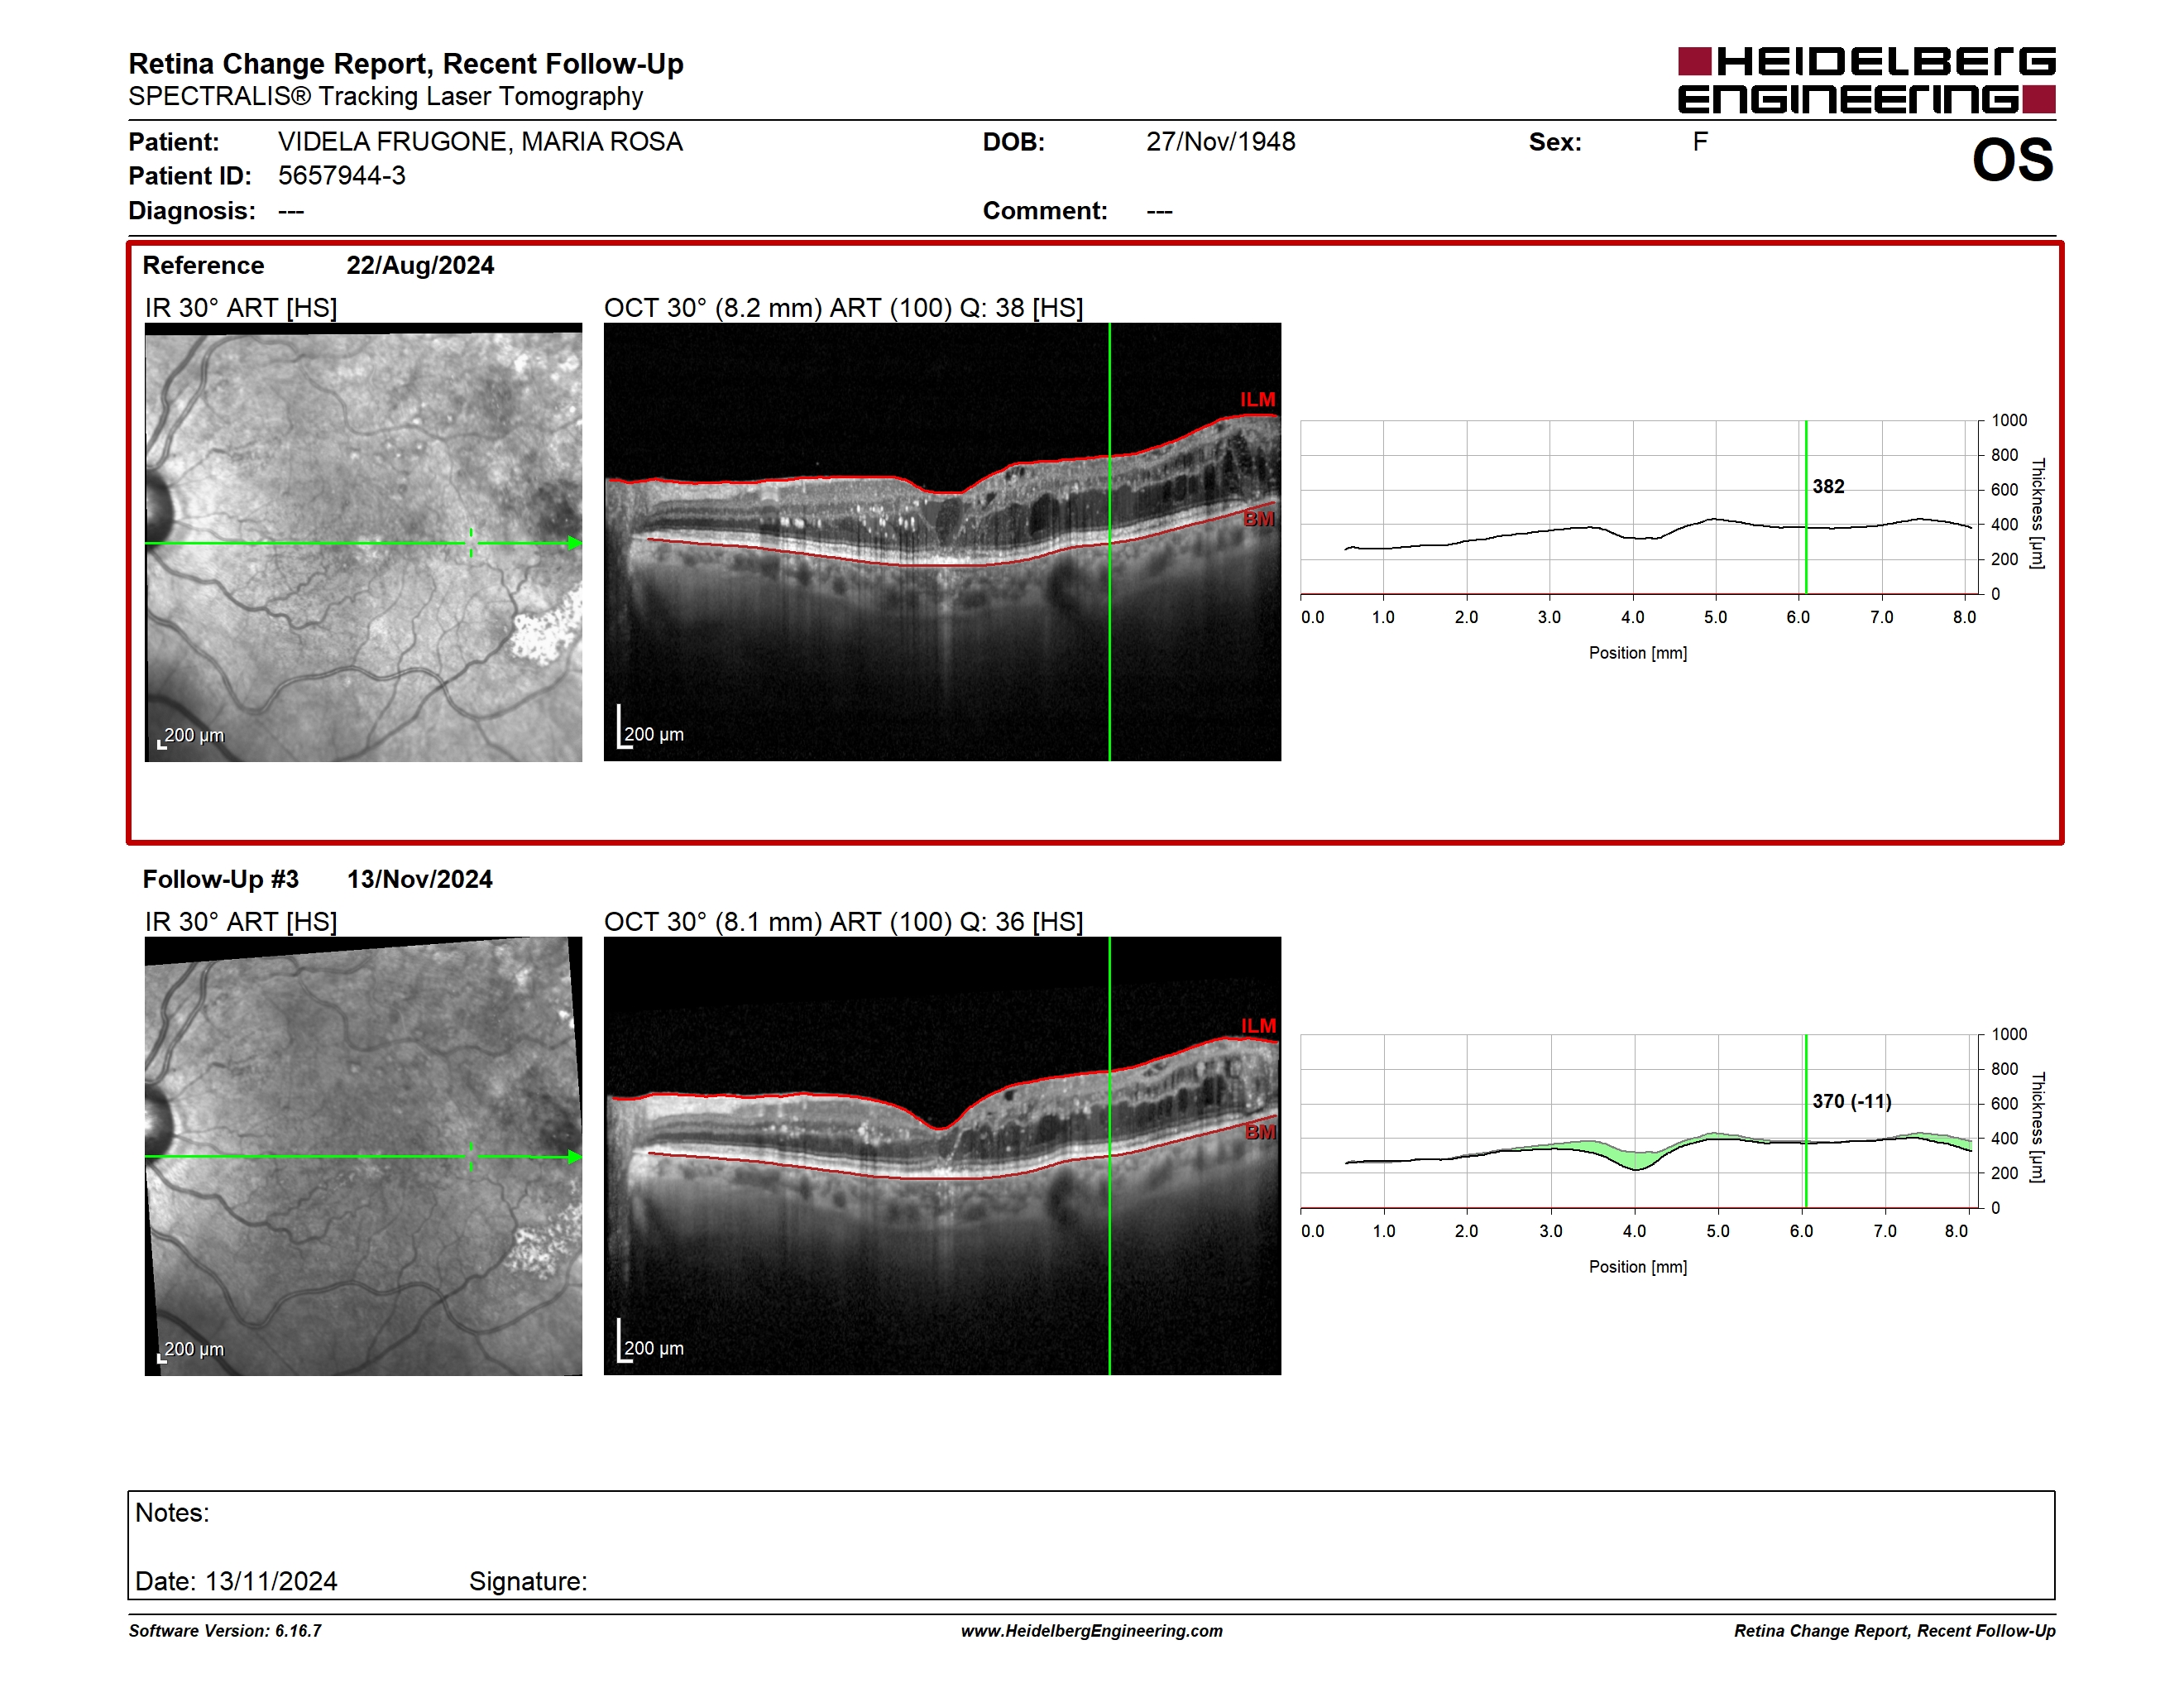2184x1688 pixels.
Task: Click the reference OCT title with Q: 38
Action: click(843, 308)
